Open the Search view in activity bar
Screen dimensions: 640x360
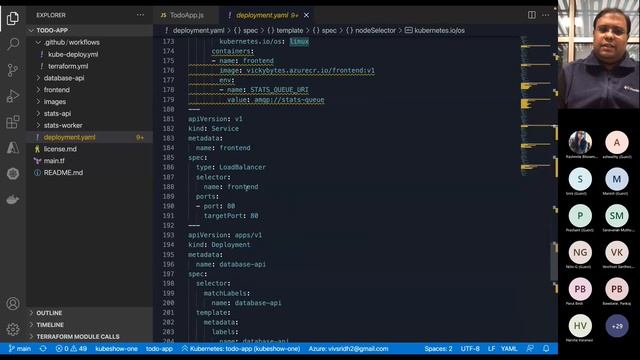pyautogui.click(x=13, y=44)
